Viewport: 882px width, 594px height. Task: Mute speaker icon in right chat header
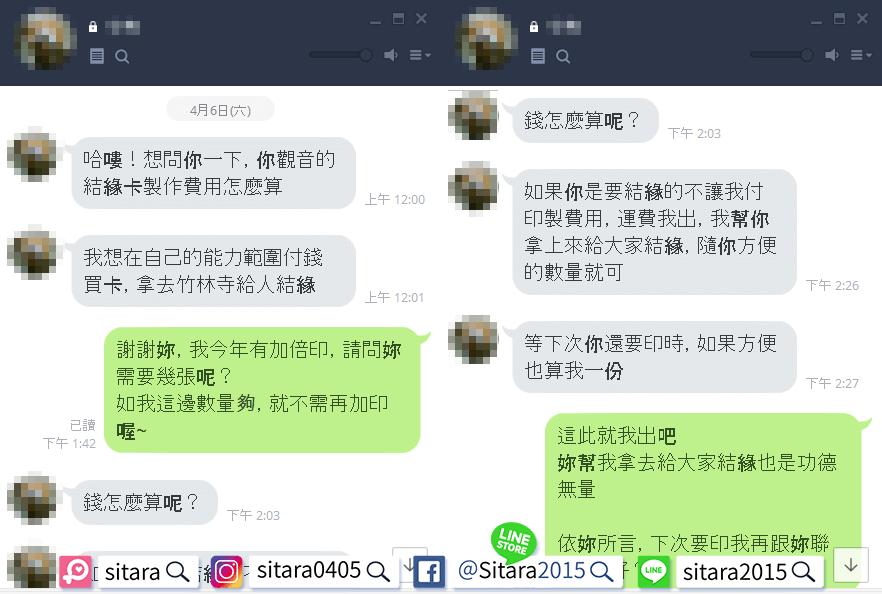(x=832, y=55)
